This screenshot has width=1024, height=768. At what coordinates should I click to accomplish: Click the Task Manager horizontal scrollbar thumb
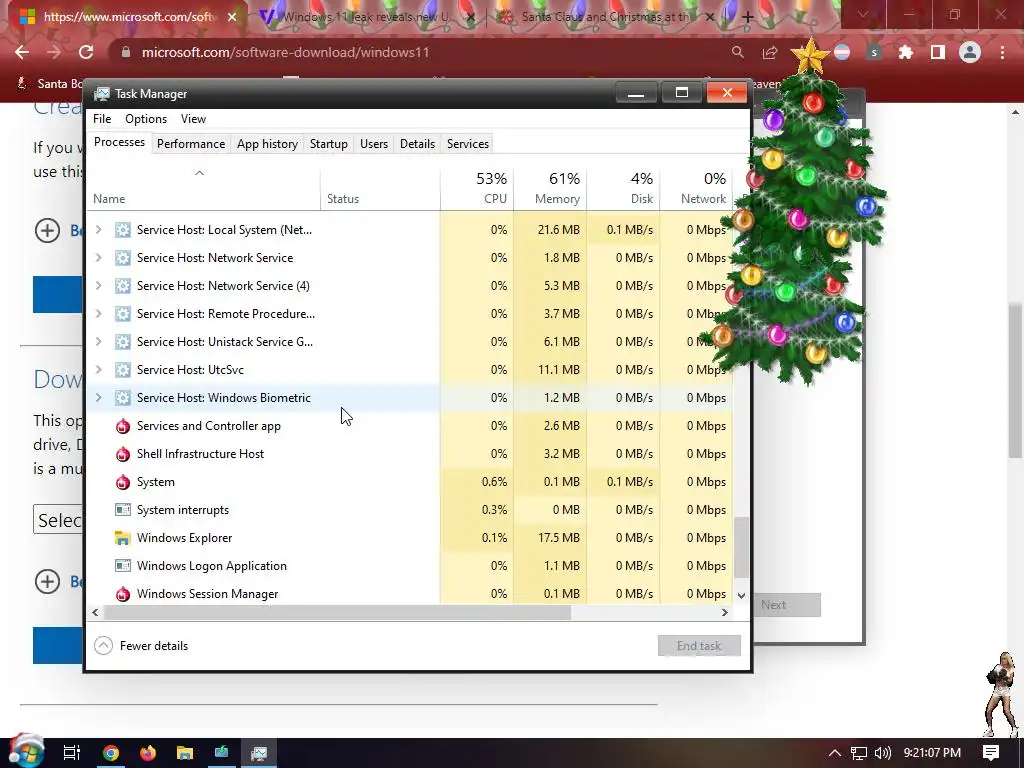click(337, 613)
